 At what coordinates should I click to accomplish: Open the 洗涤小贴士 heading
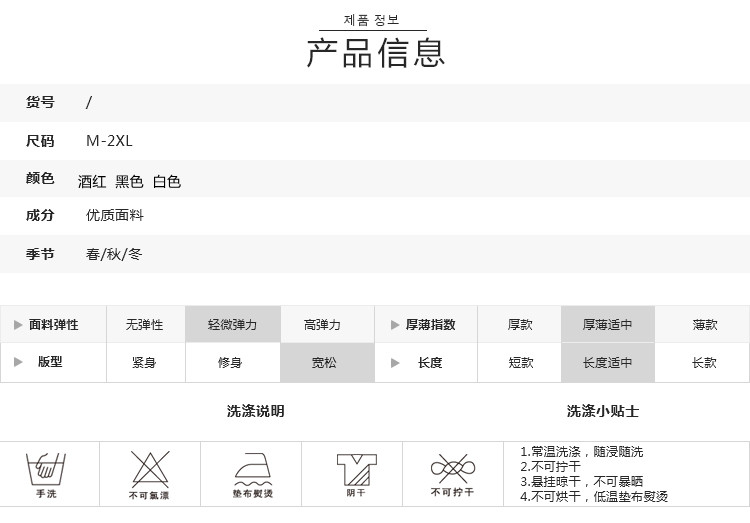pyautogui.click(x=602, y=411)
